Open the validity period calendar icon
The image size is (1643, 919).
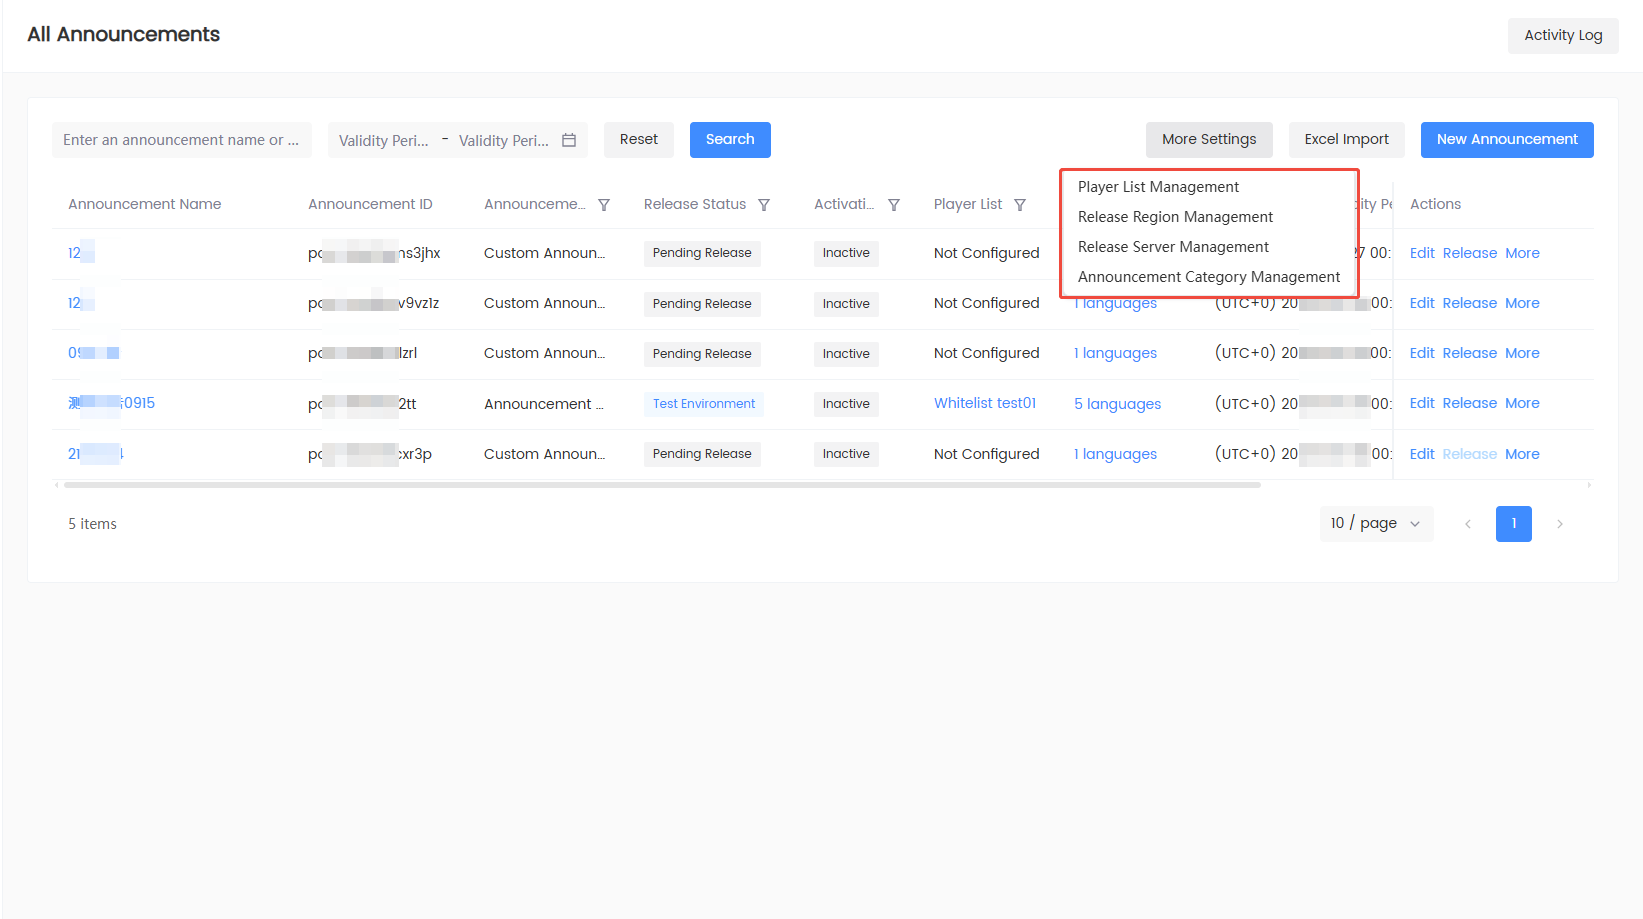click(569, 140)
